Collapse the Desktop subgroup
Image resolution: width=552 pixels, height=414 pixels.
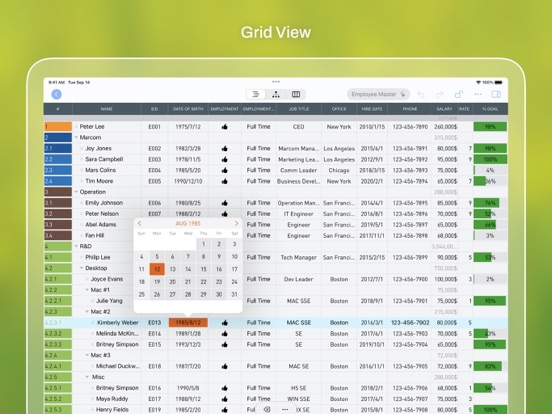click(81, 268)
